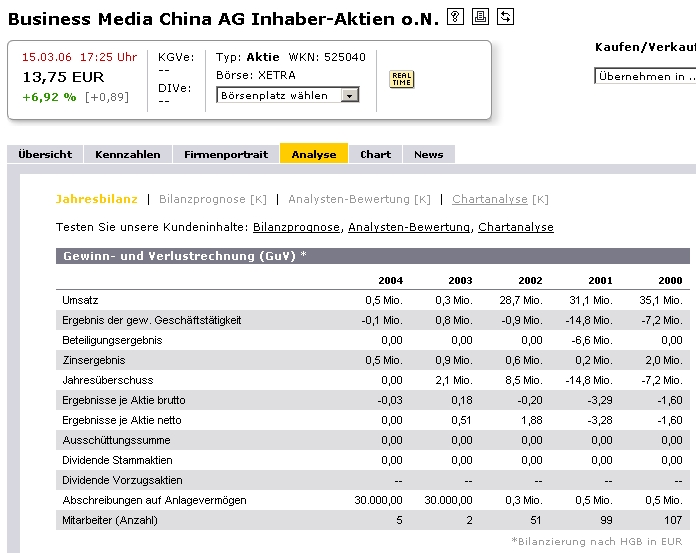Click the 2003 column header

[x=460, y=280]
